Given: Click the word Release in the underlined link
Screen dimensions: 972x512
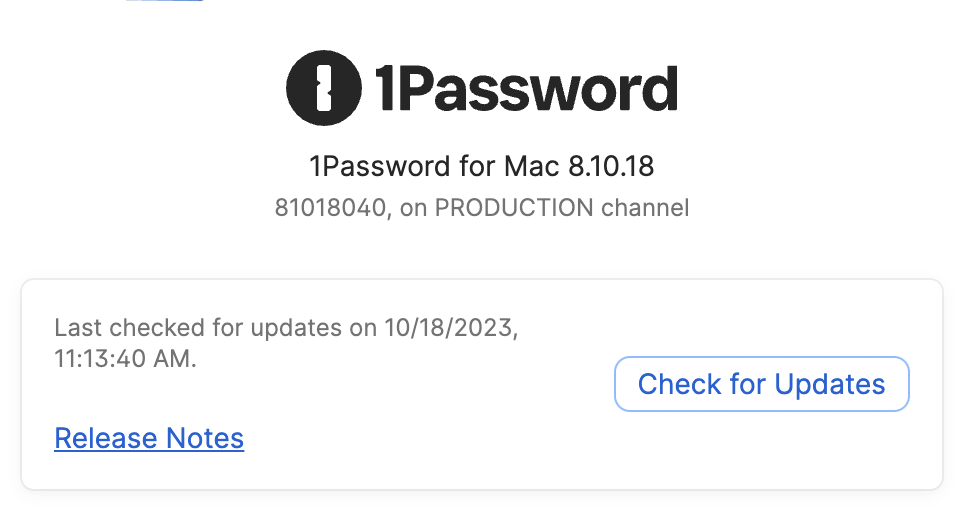Looking at the screenshot, I should [x=106, y=438].
